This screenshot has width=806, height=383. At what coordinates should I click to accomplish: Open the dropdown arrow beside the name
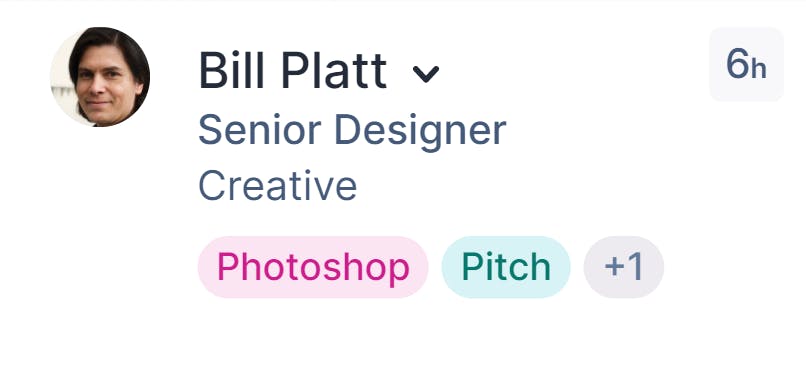(x=426, y=75)
